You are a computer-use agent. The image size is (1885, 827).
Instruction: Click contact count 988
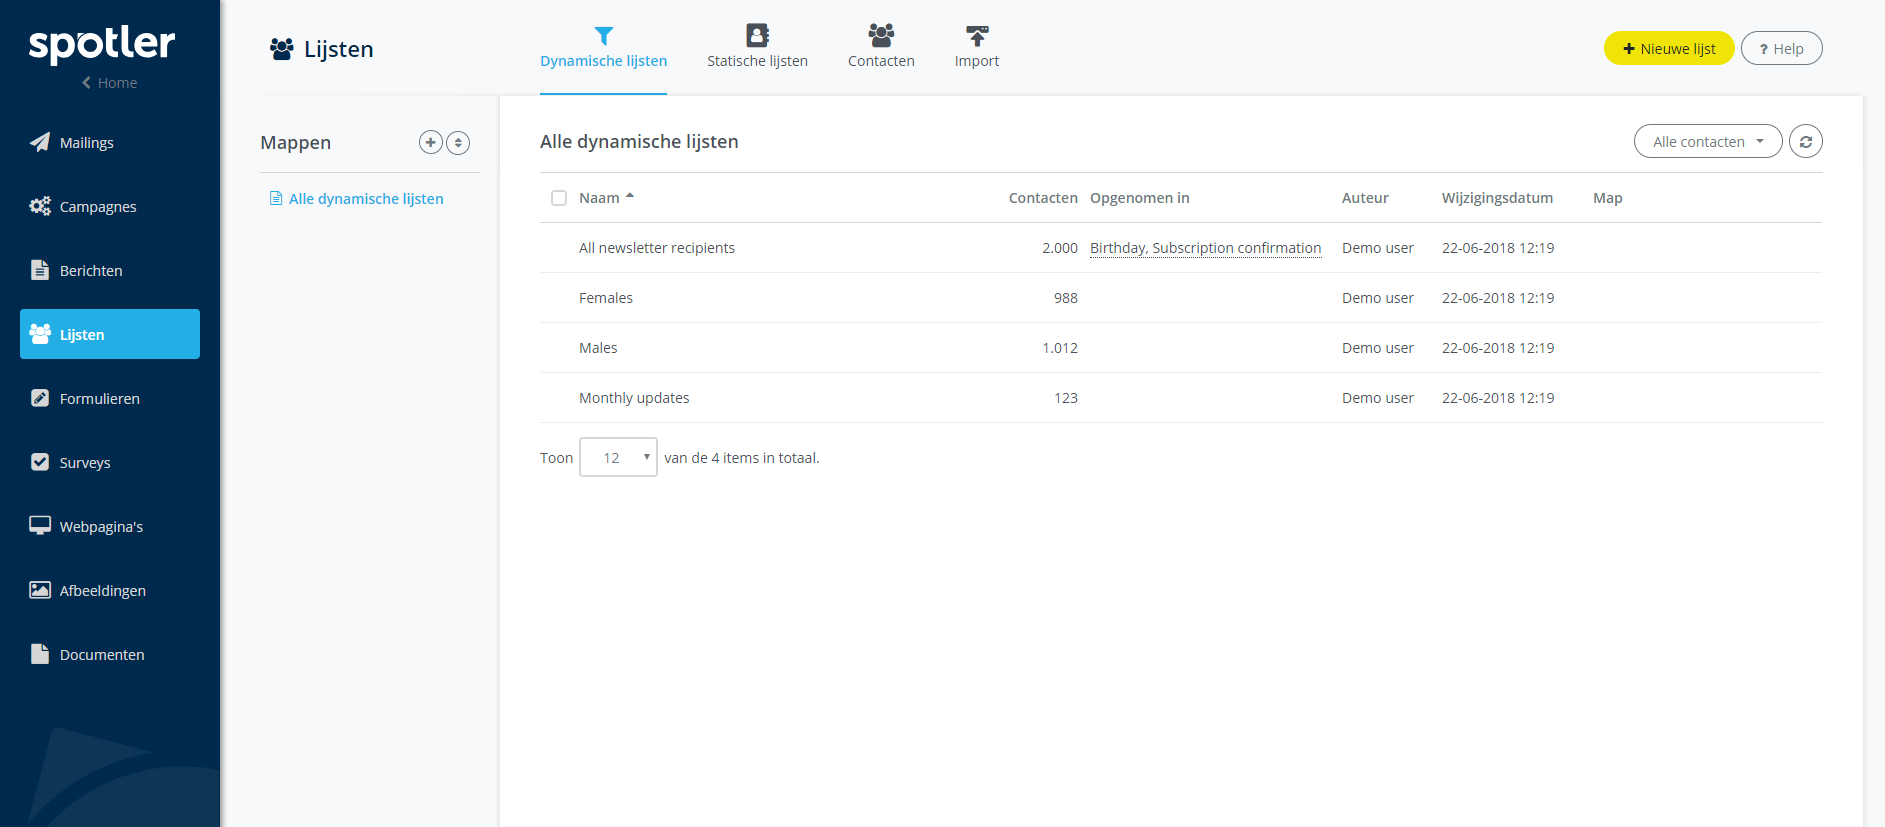[1066, 298]
